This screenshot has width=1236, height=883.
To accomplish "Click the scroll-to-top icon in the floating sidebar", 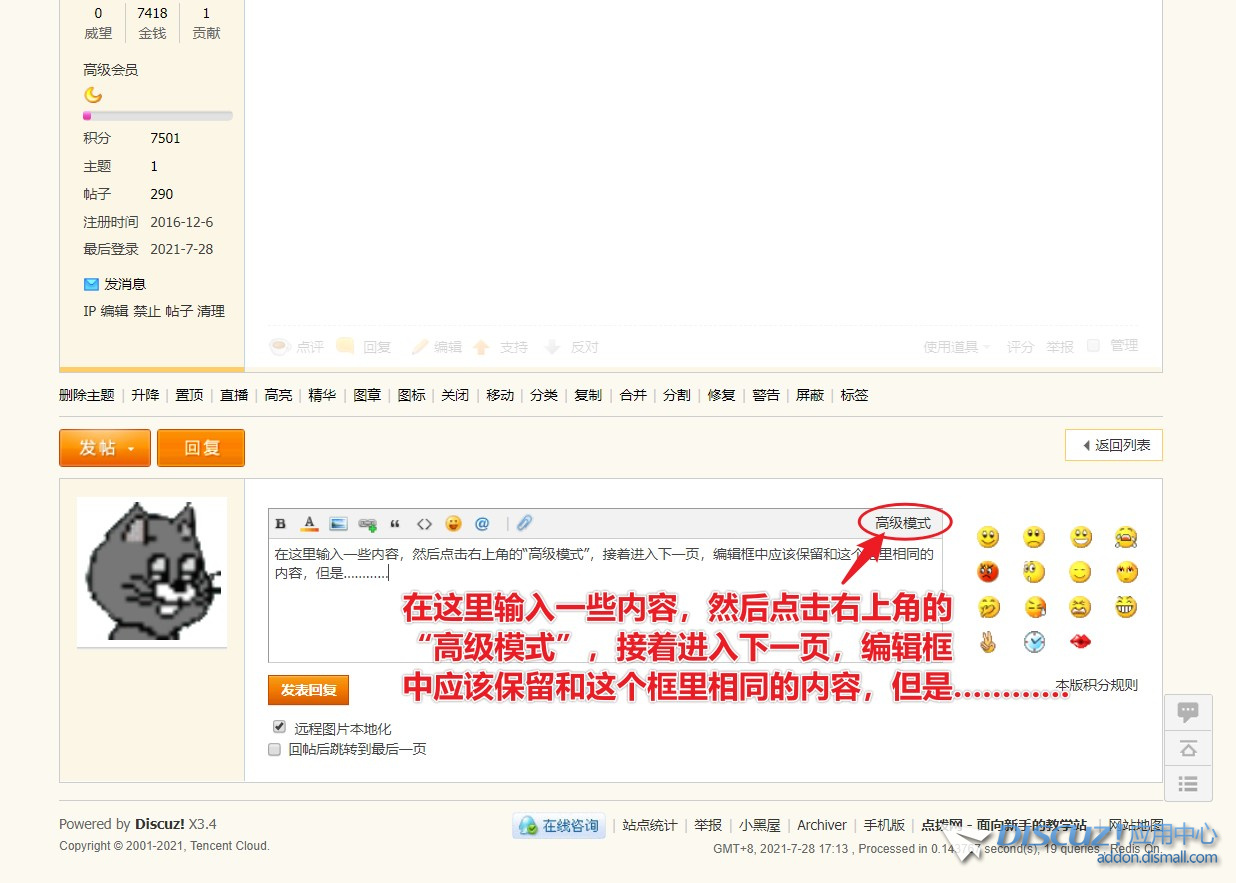I will click(x=1188, y=748).
